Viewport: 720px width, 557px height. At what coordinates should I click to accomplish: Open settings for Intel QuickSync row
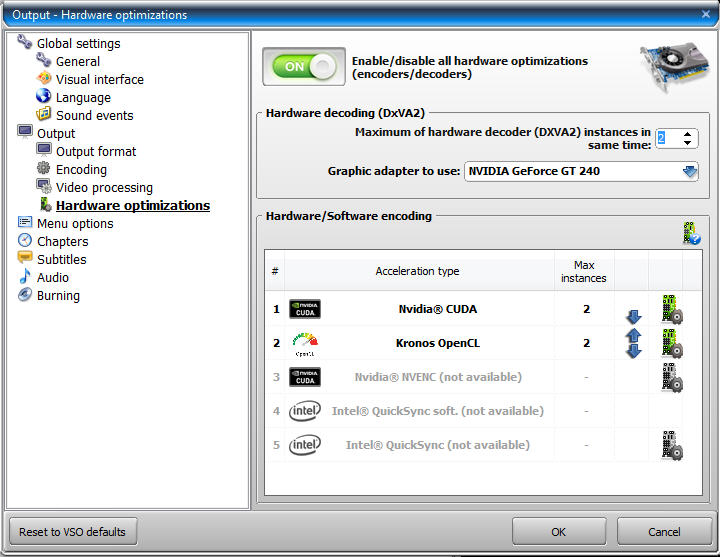point(672,445)
